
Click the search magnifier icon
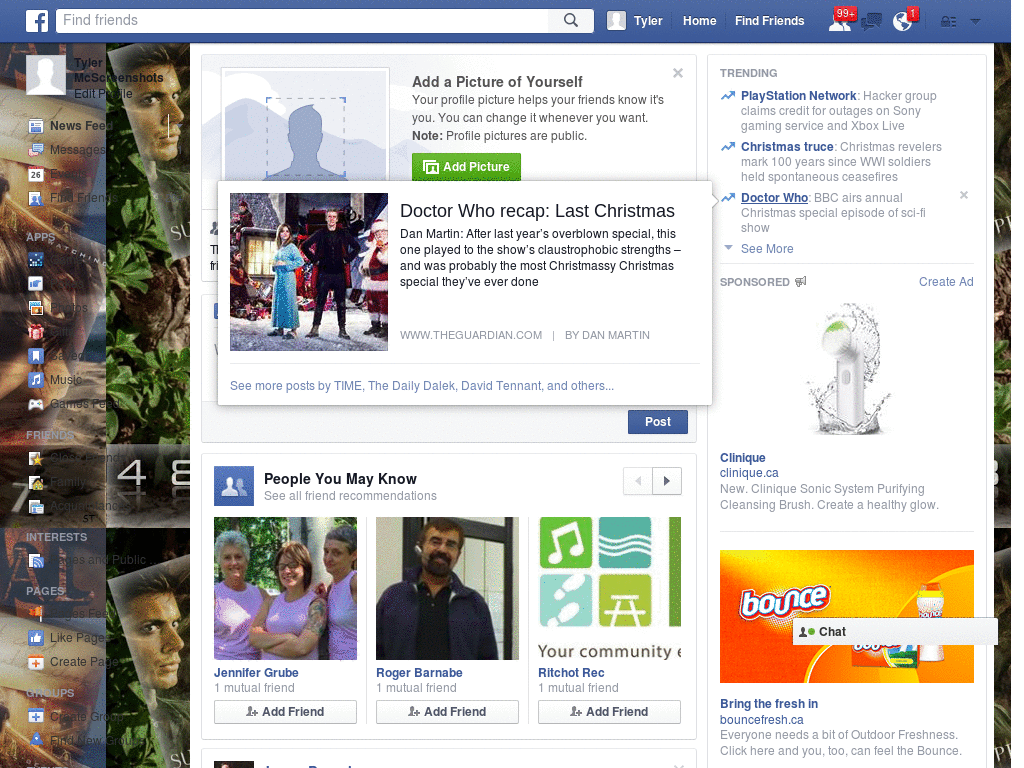click(571, 20)
